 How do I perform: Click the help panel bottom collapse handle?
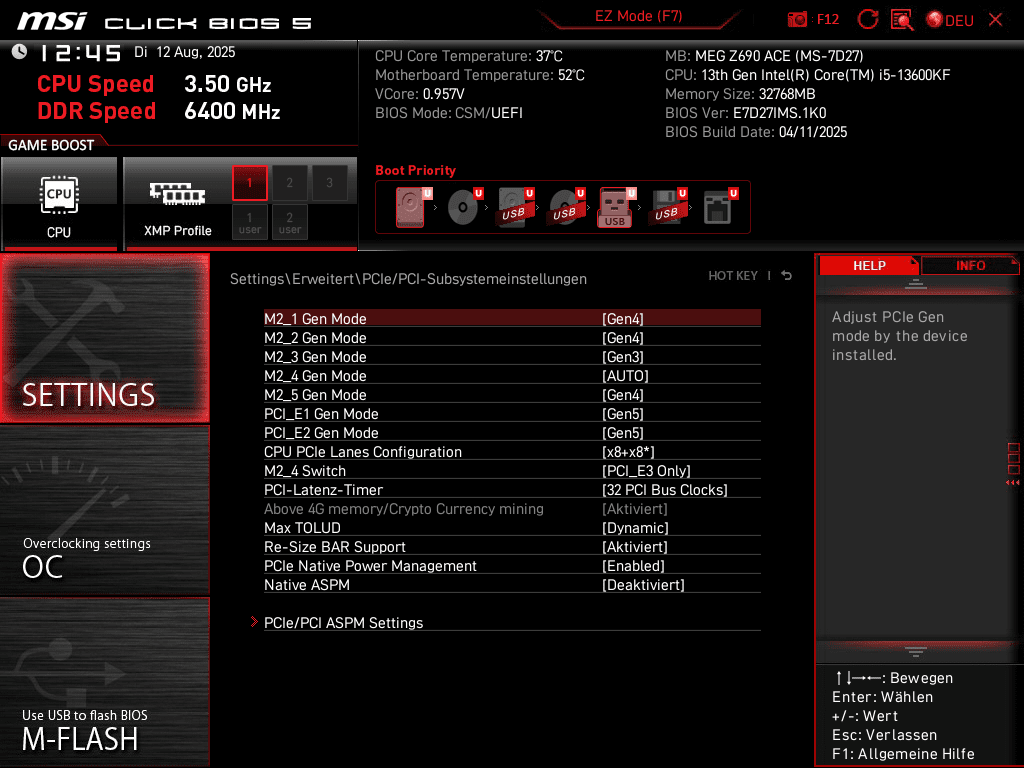[916, 651]
